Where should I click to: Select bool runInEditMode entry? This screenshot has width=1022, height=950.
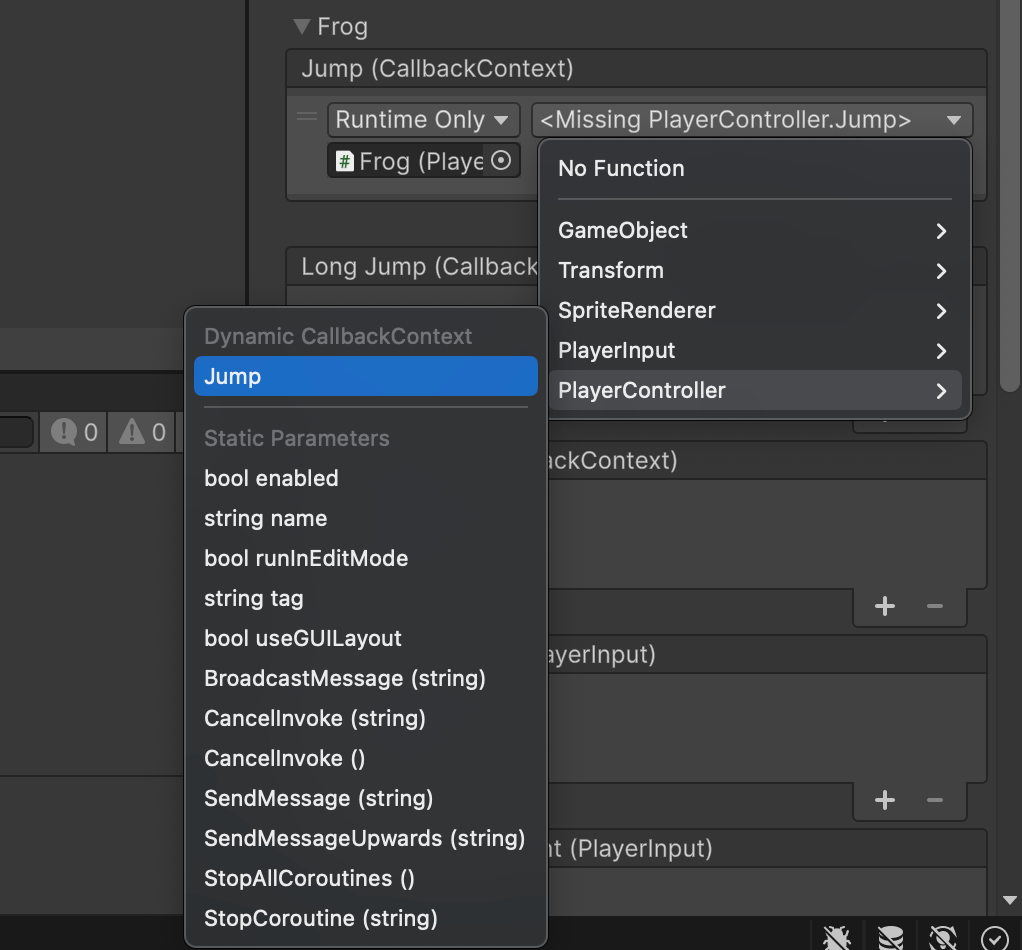tap(366, 558)
